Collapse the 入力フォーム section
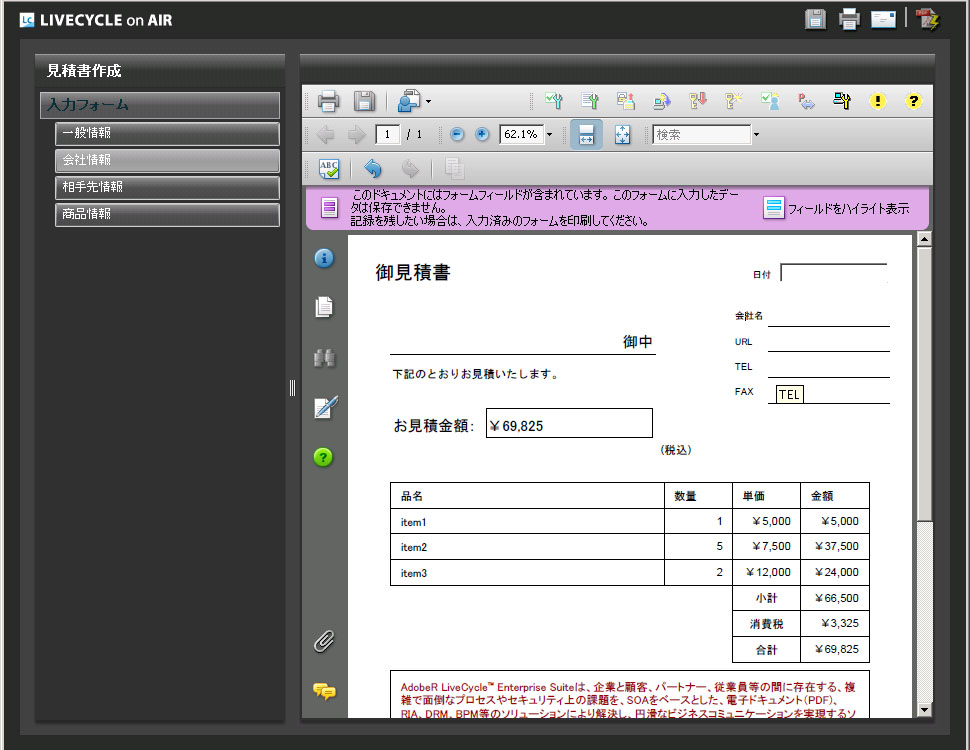The width and height of the screenshot is (970, 750). tap(160, 105)
